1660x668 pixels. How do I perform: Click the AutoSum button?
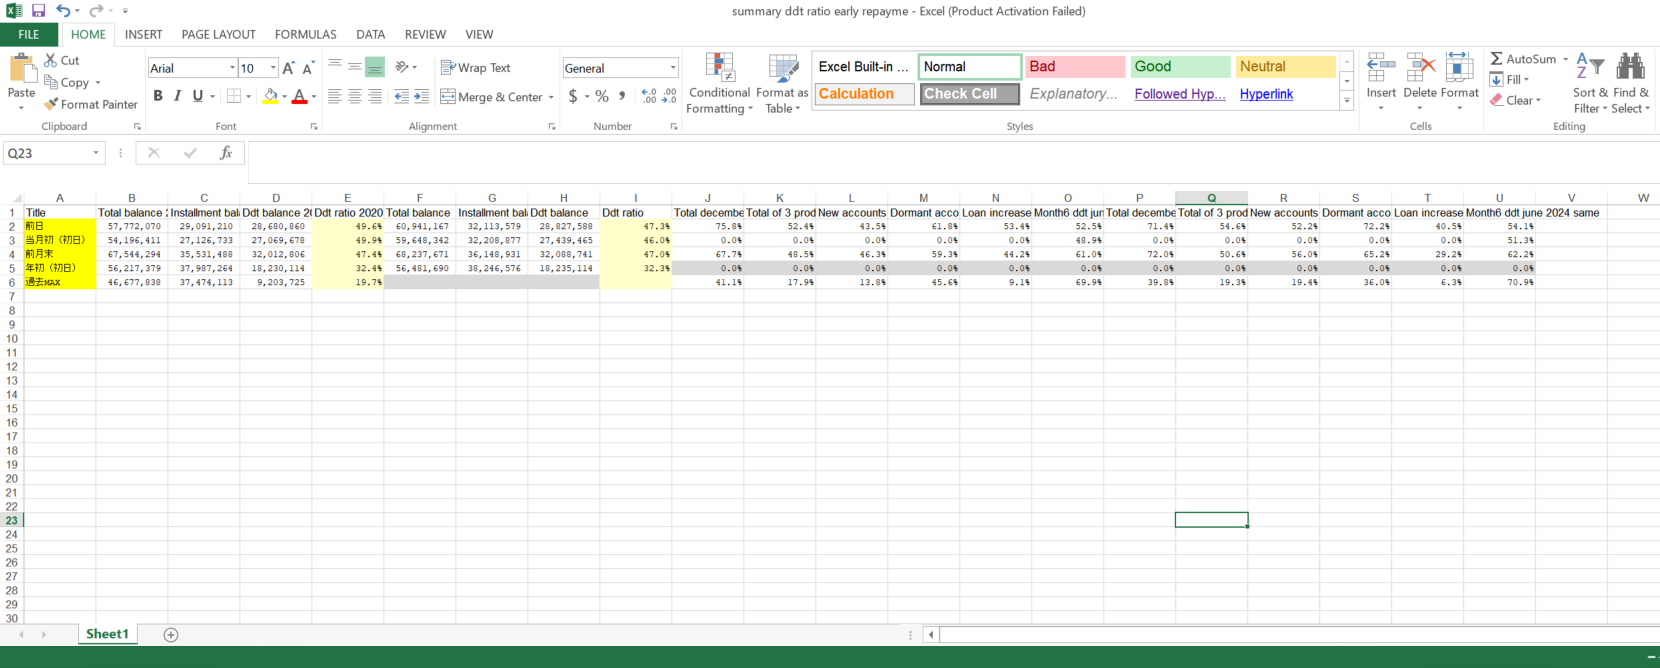click(x=1523, y=59)
